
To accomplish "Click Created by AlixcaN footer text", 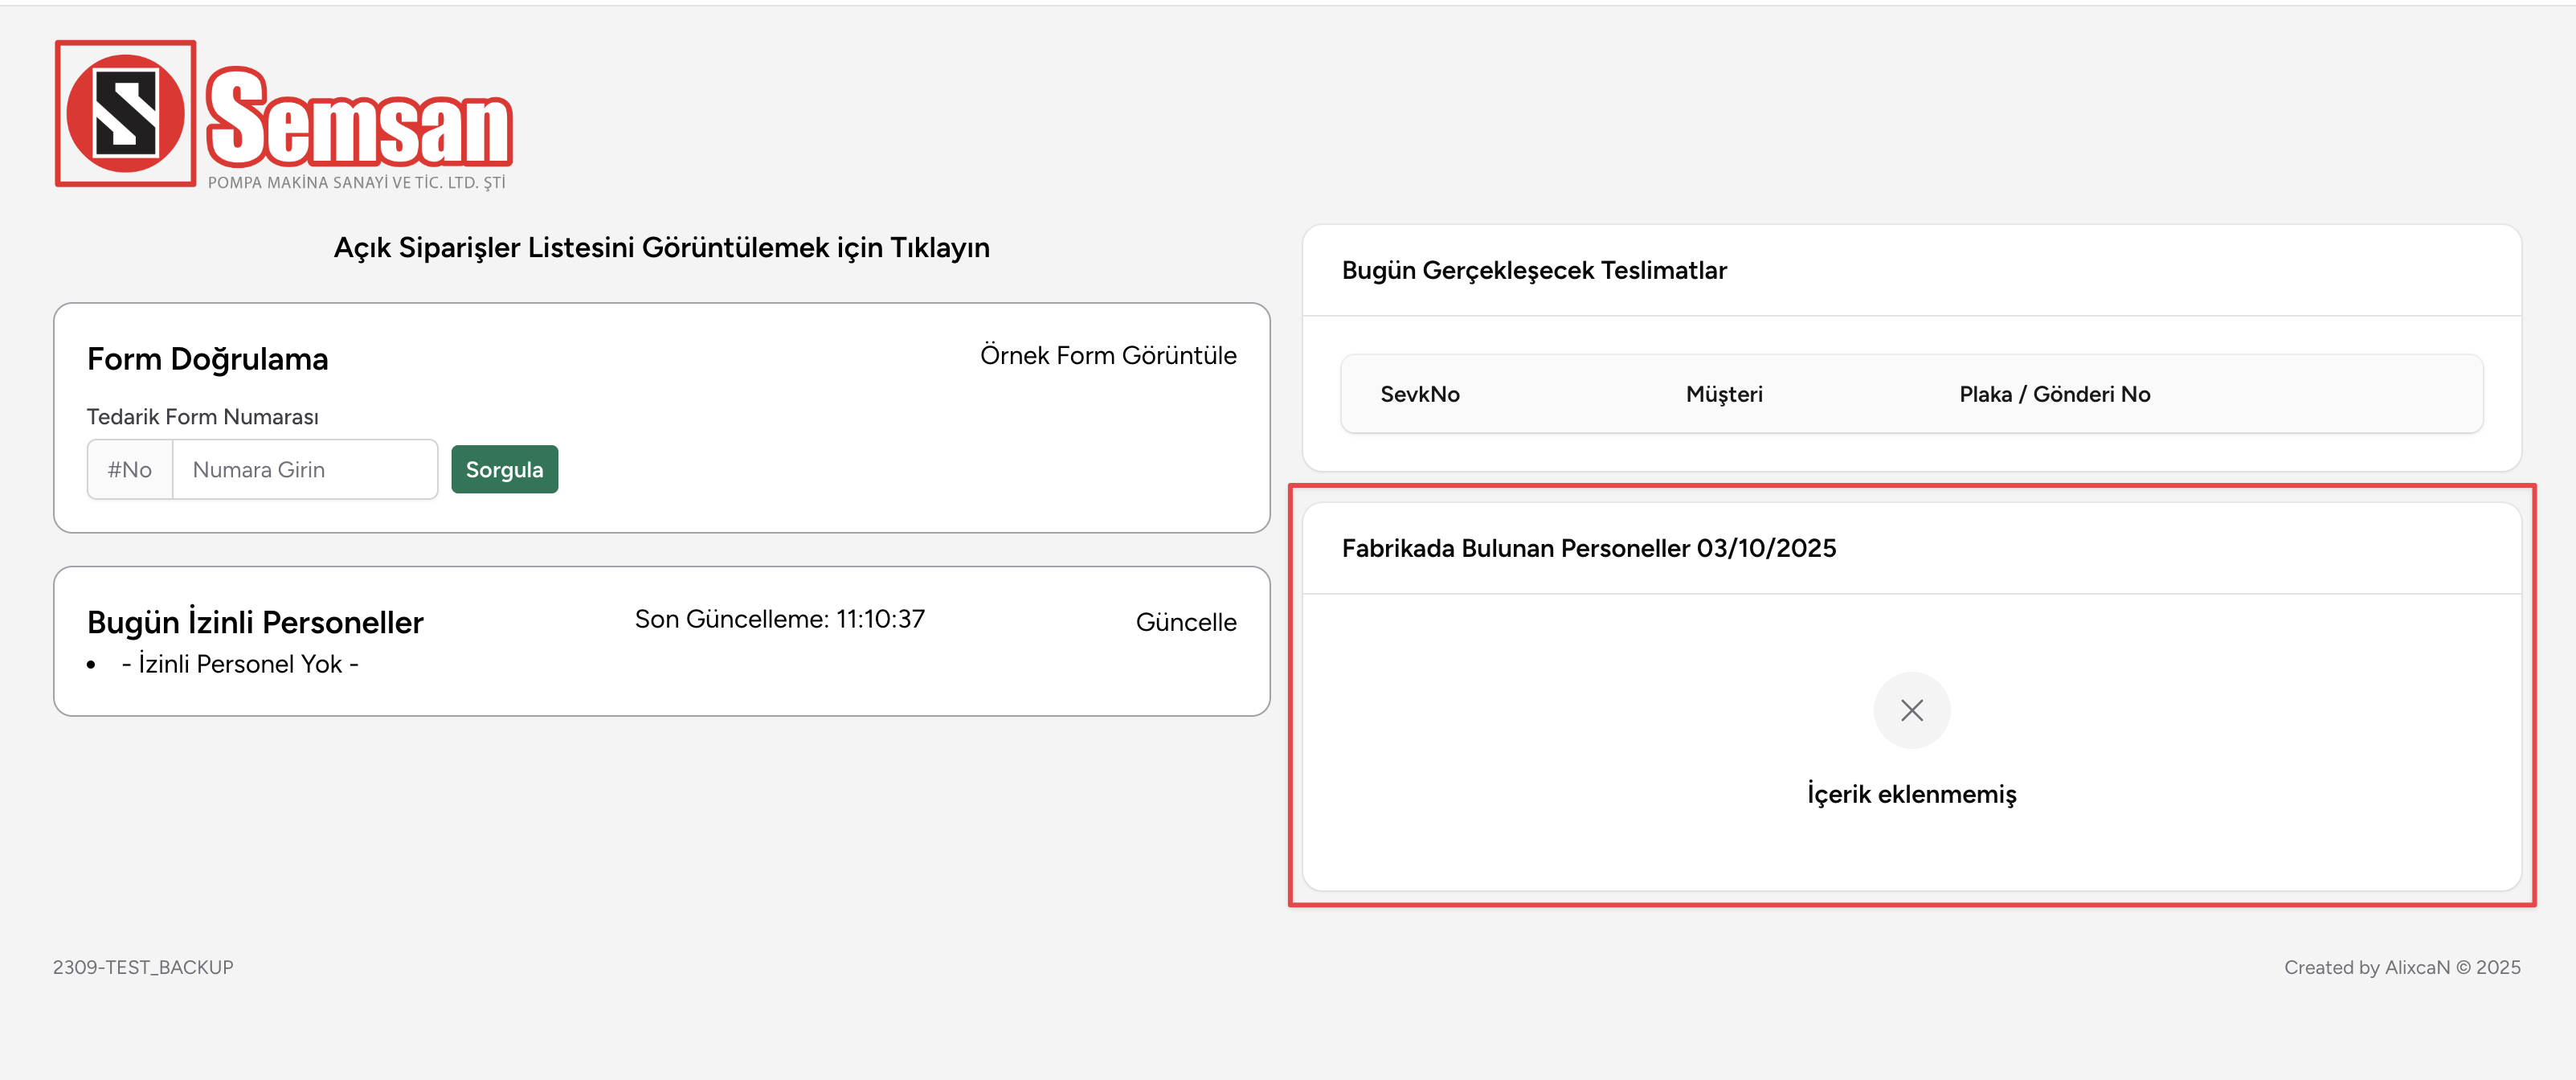I will pyautogui.click(x=2401, y=967).
